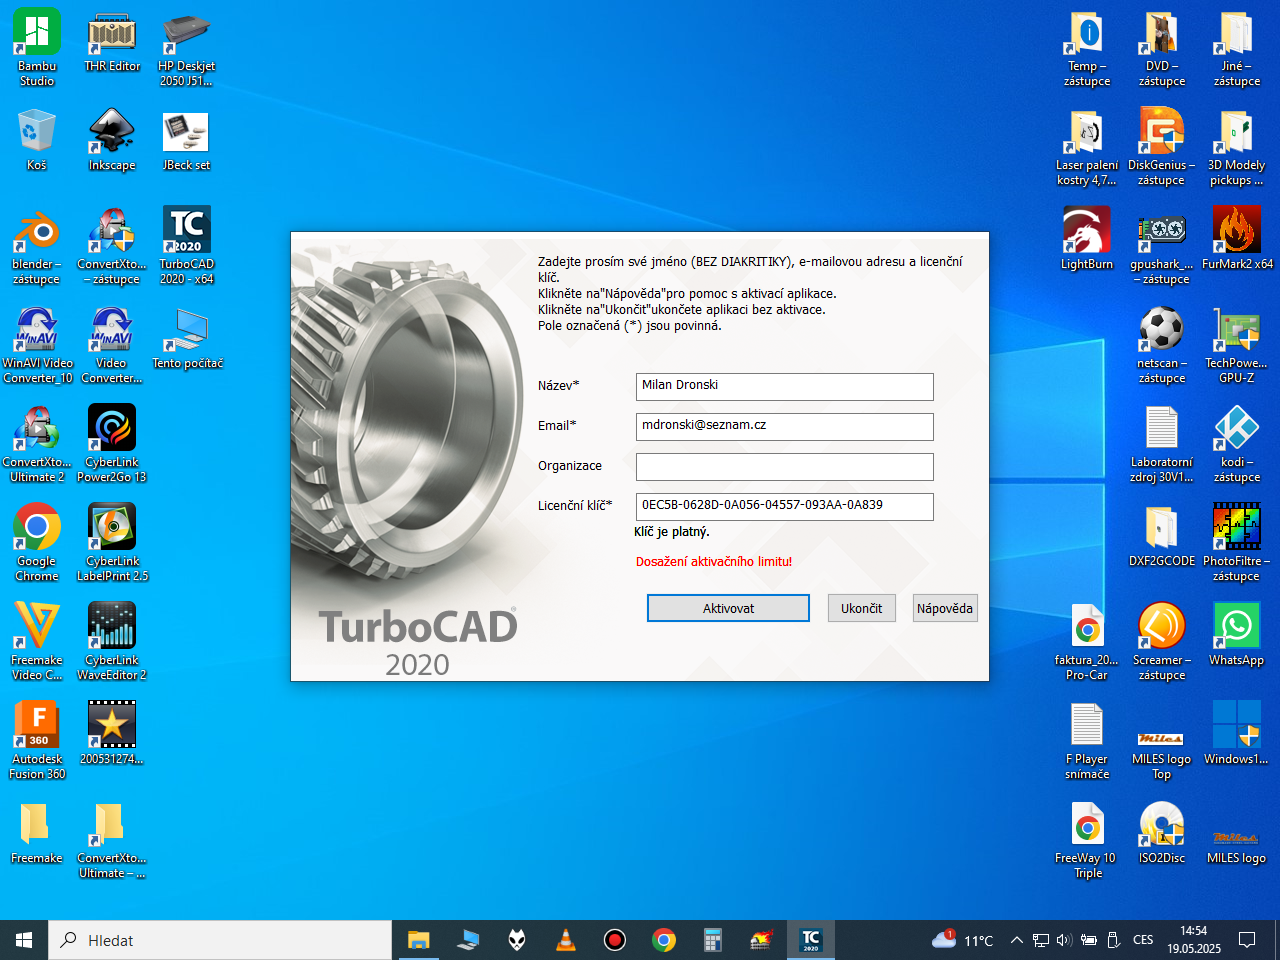Select DiskGenius – zástupce icon

(x=1162, y=147)
